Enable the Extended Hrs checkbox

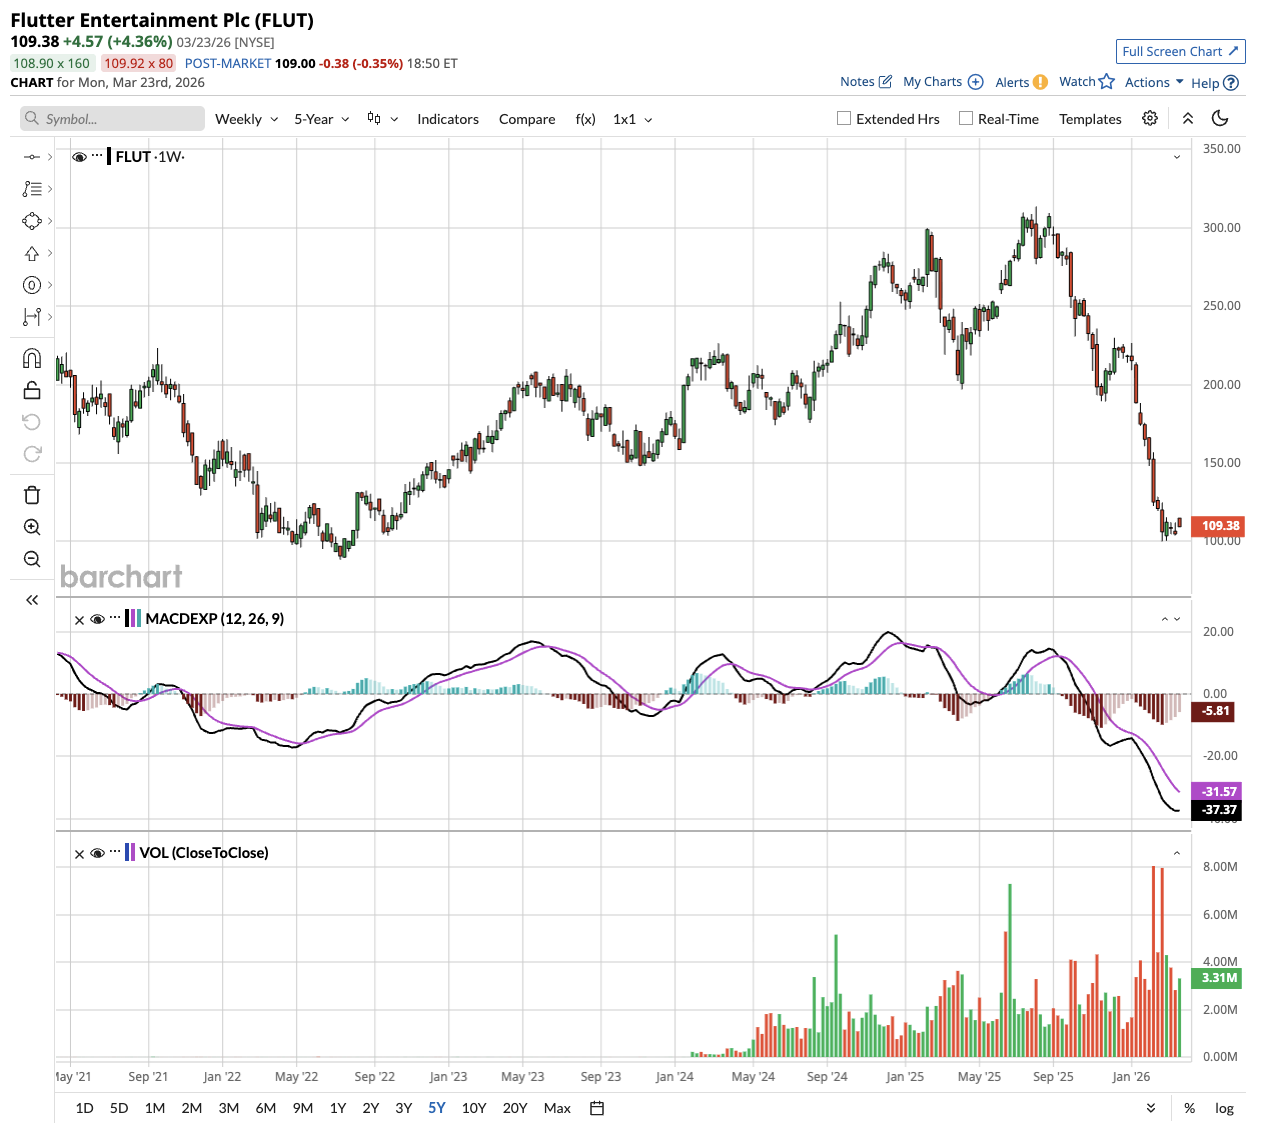click(844, 118)
